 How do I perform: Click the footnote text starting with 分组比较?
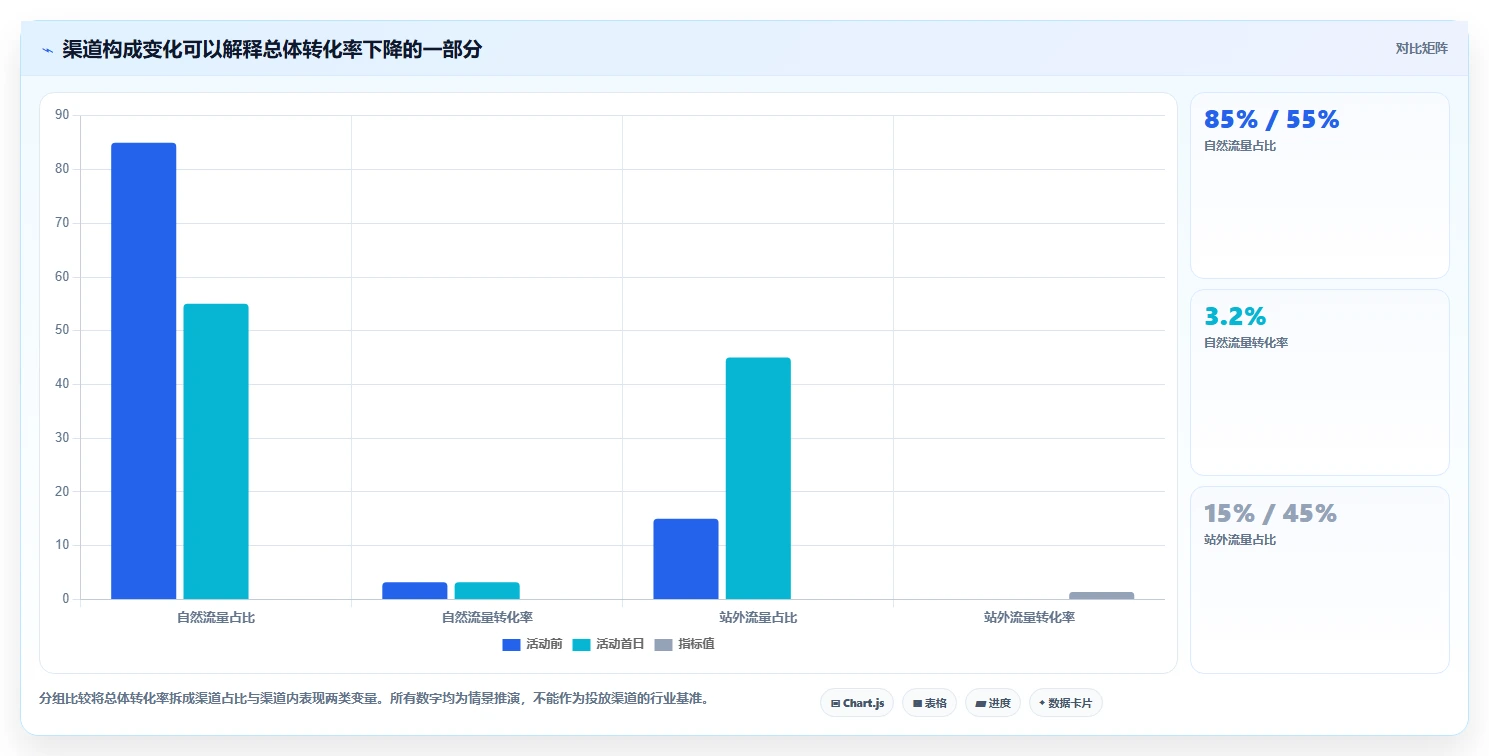tap(374, 698)
